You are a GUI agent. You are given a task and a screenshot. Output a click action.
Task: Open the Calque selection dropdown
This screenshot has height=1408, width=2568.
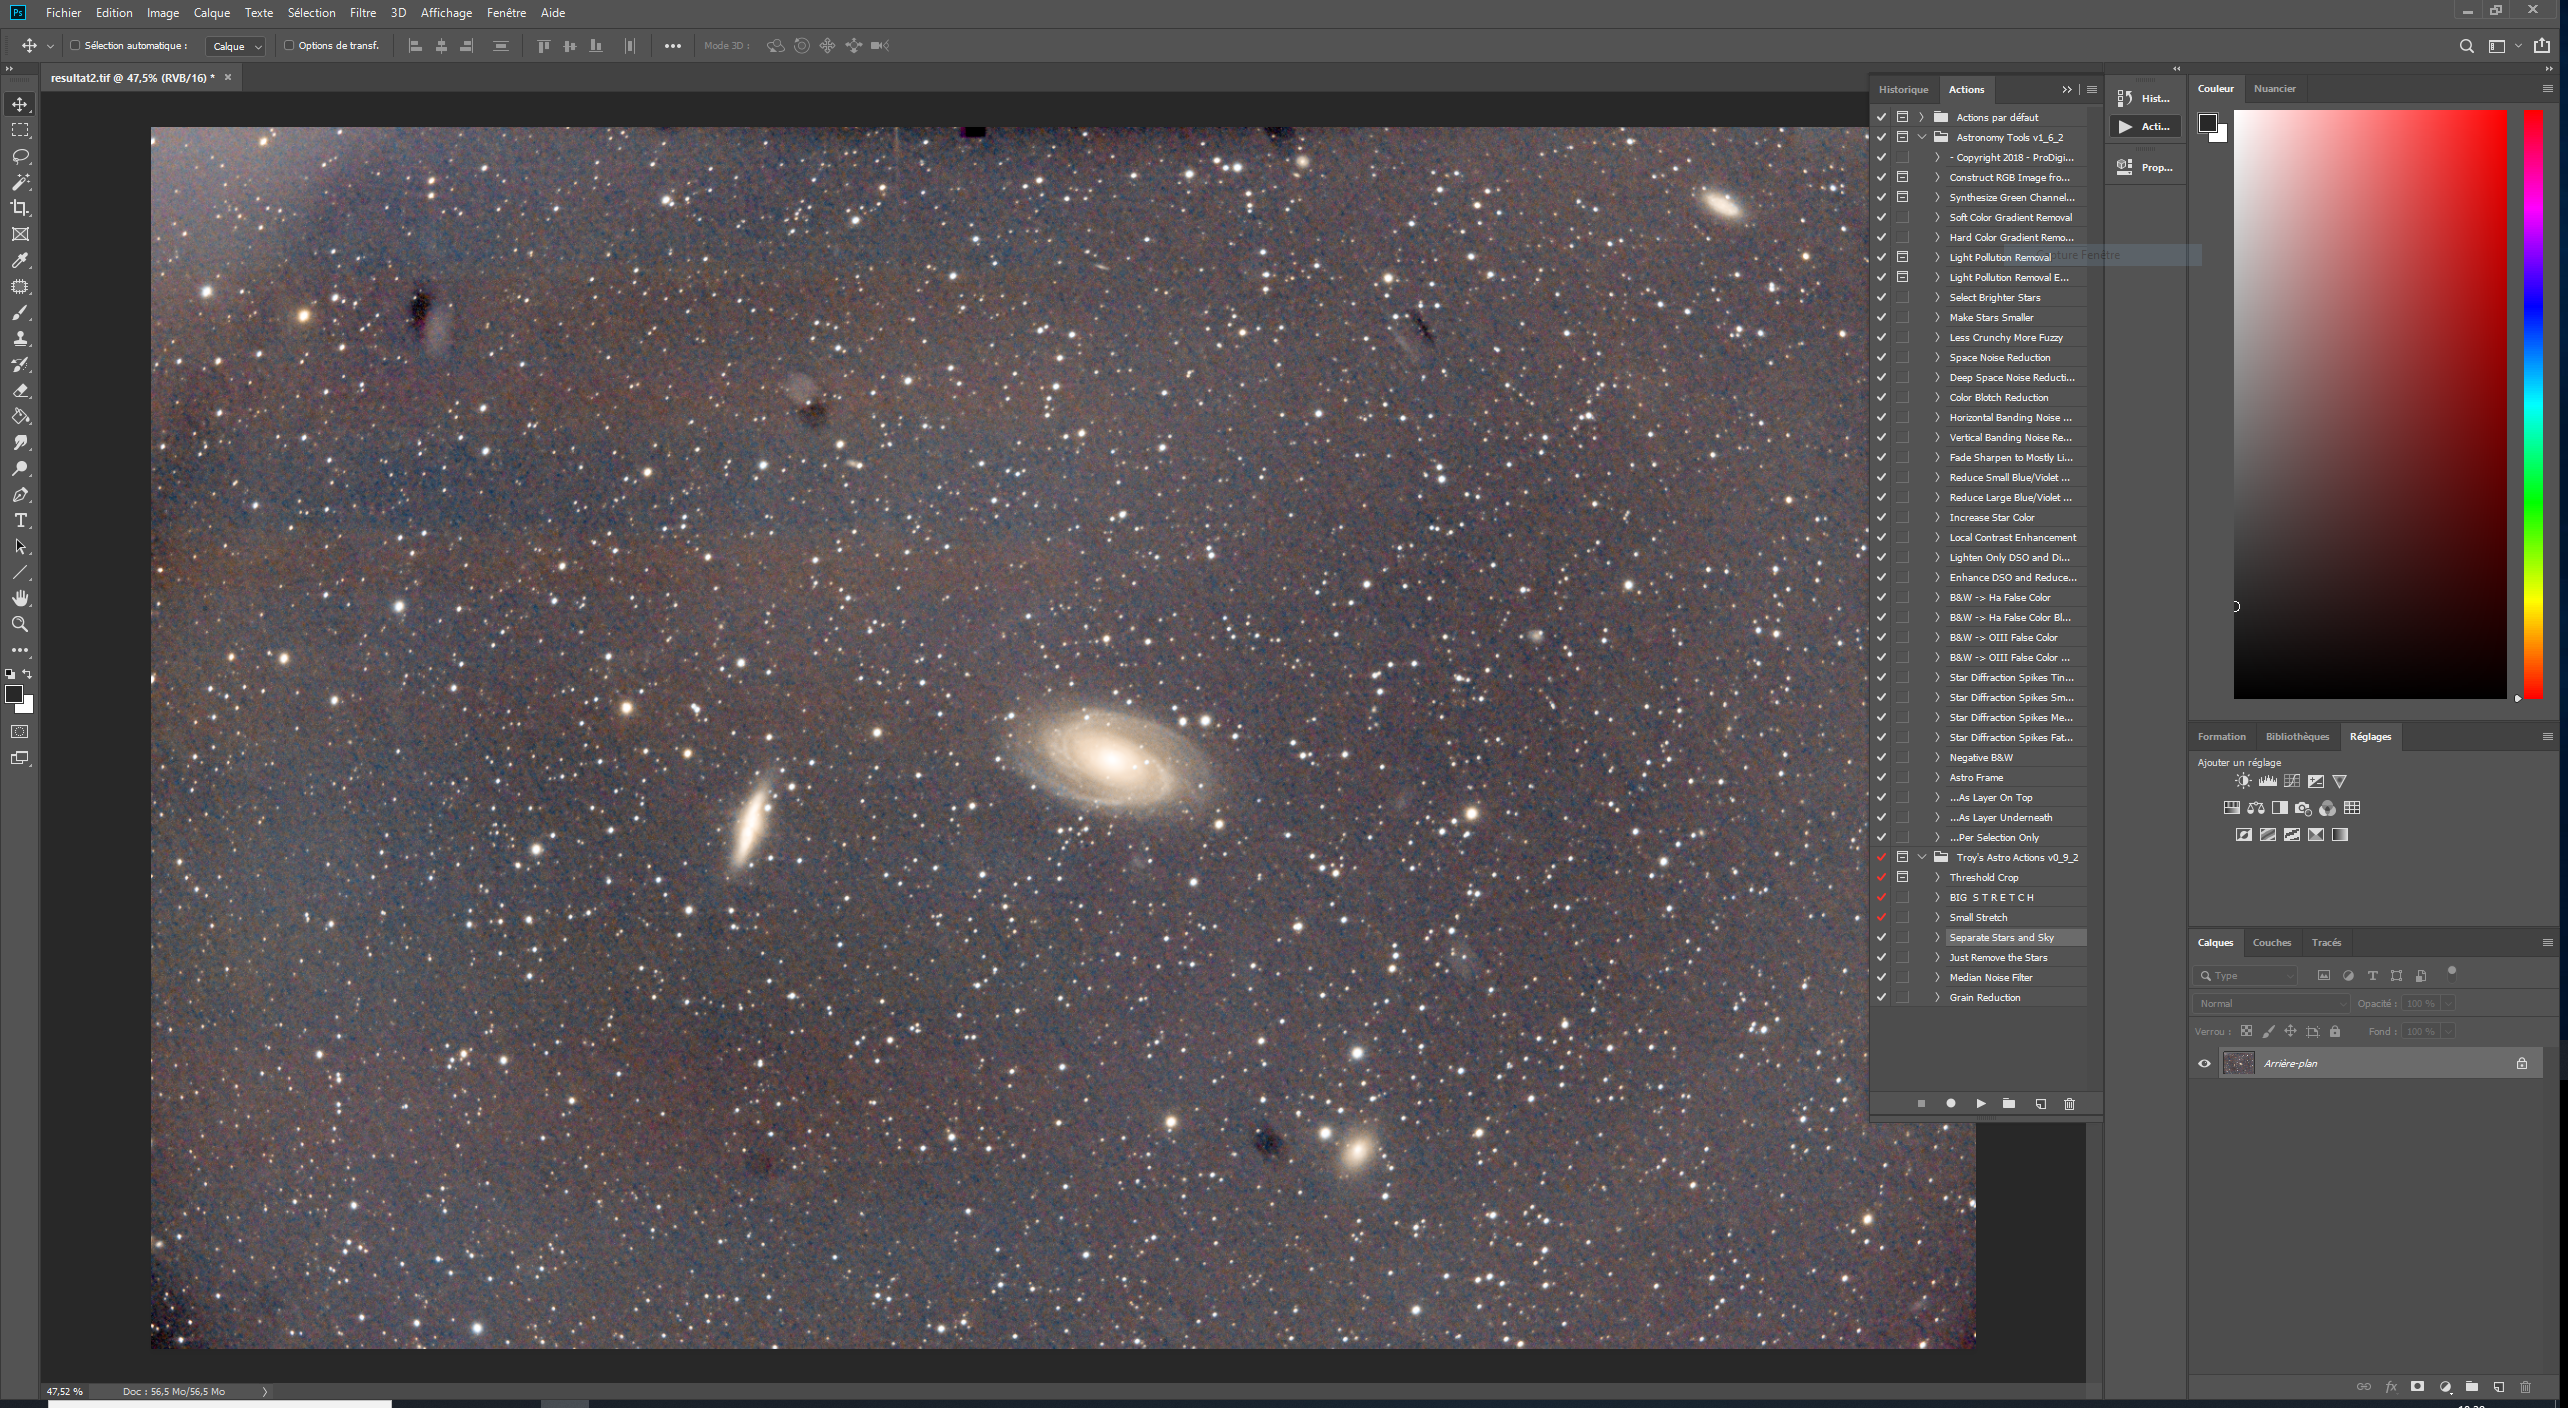pos(236,46)
